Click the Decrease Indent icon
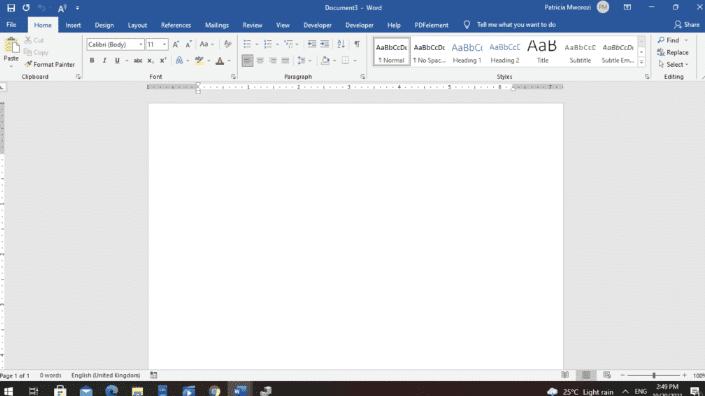This screenshot has height=396, width=705. coord(312,44)
